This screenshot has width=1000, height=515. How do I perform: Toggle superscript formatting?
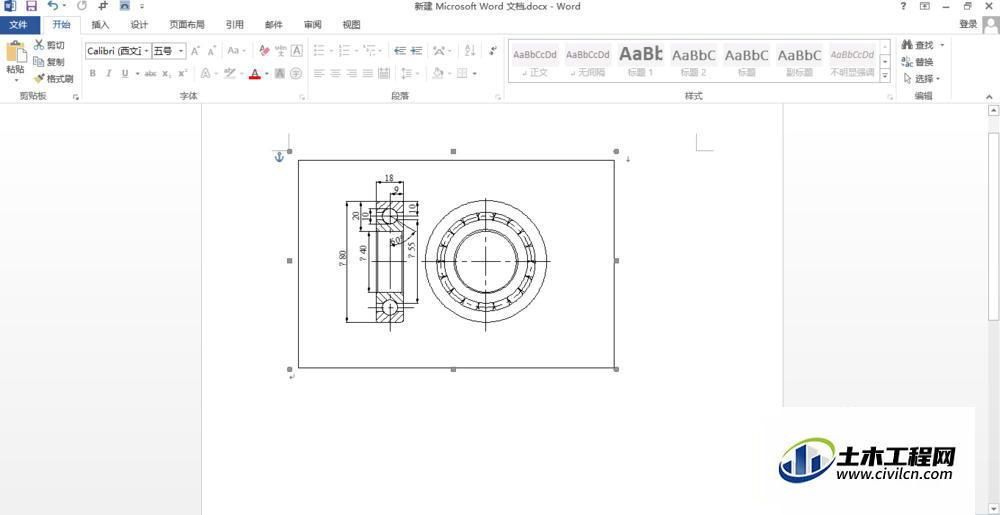pos(182,73)
